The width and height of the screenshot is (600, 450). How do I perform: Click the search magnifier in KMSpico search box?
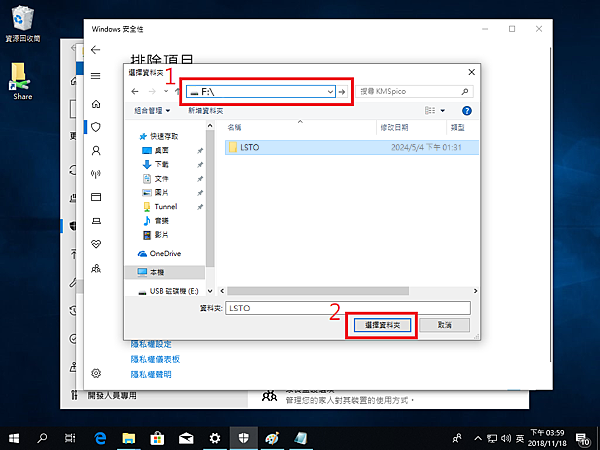tap(465, 92)
